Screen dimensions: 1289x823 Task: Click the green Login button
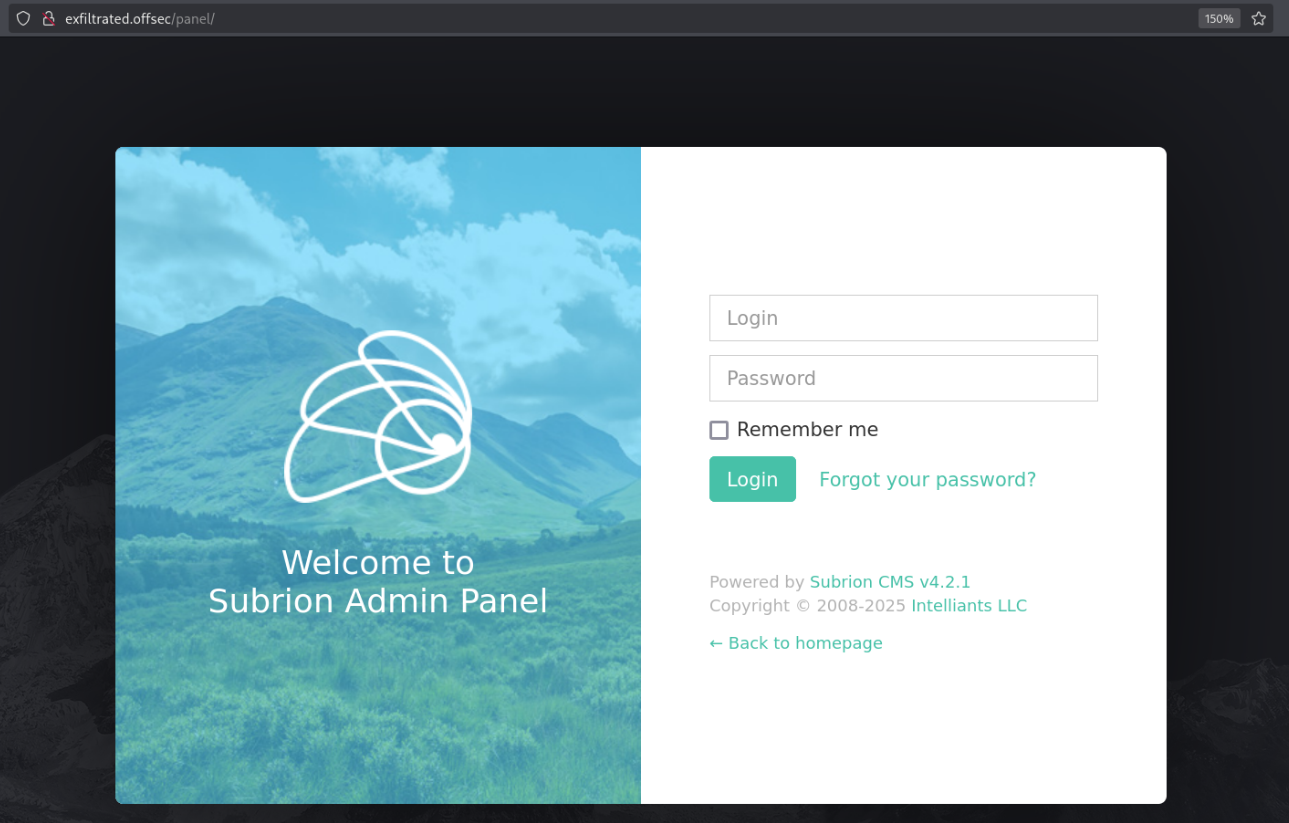point(752,479)
